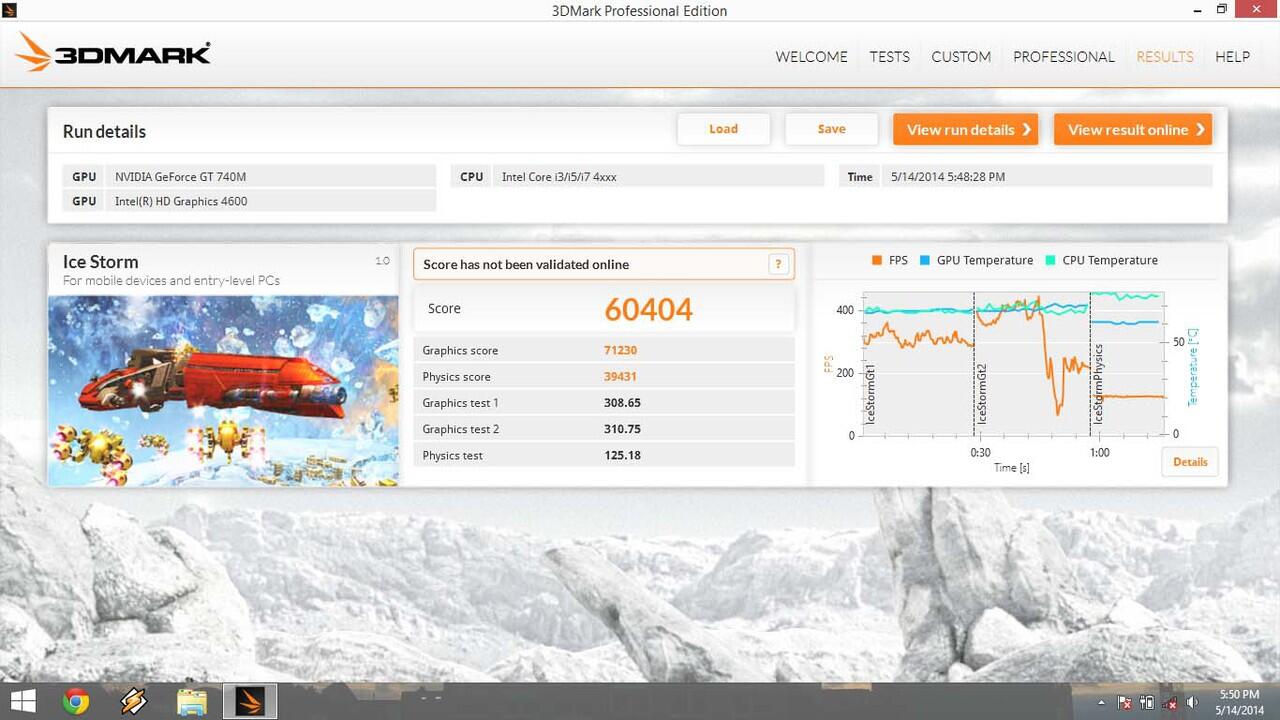Image resolution: width=1280 pixels, height=720 pixels.
Task: Click the Run details heading
Action: click(104, 132)
